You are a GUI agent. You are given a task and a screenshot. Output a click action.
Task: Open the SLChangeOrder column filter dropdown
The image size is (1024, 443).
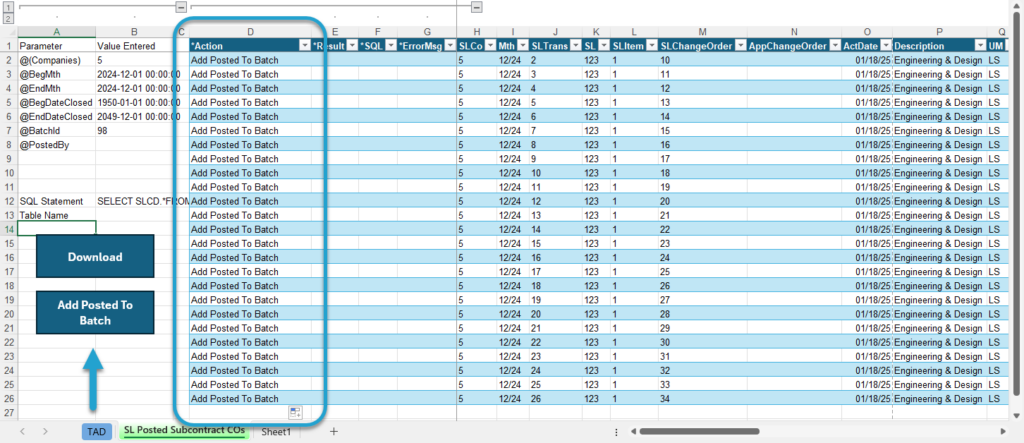[739, 45]
